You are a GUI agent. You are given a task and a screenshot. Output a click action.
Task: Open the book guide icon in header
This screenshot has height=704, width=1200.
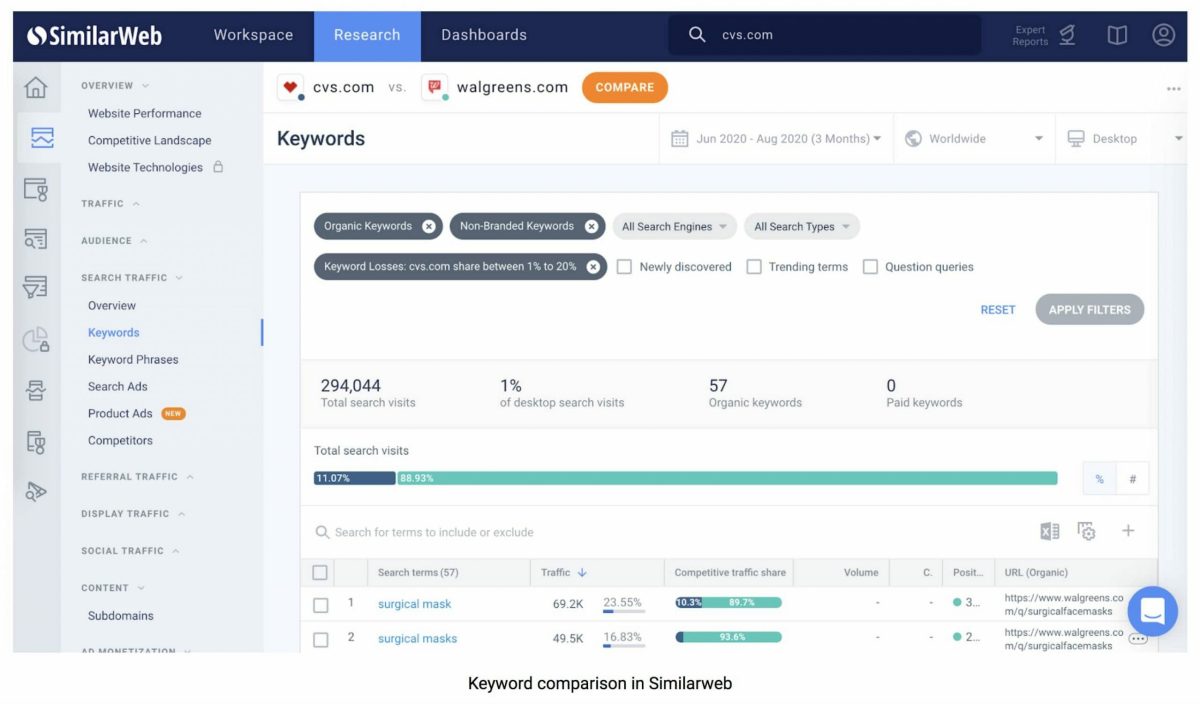[x=1117, y=35]
